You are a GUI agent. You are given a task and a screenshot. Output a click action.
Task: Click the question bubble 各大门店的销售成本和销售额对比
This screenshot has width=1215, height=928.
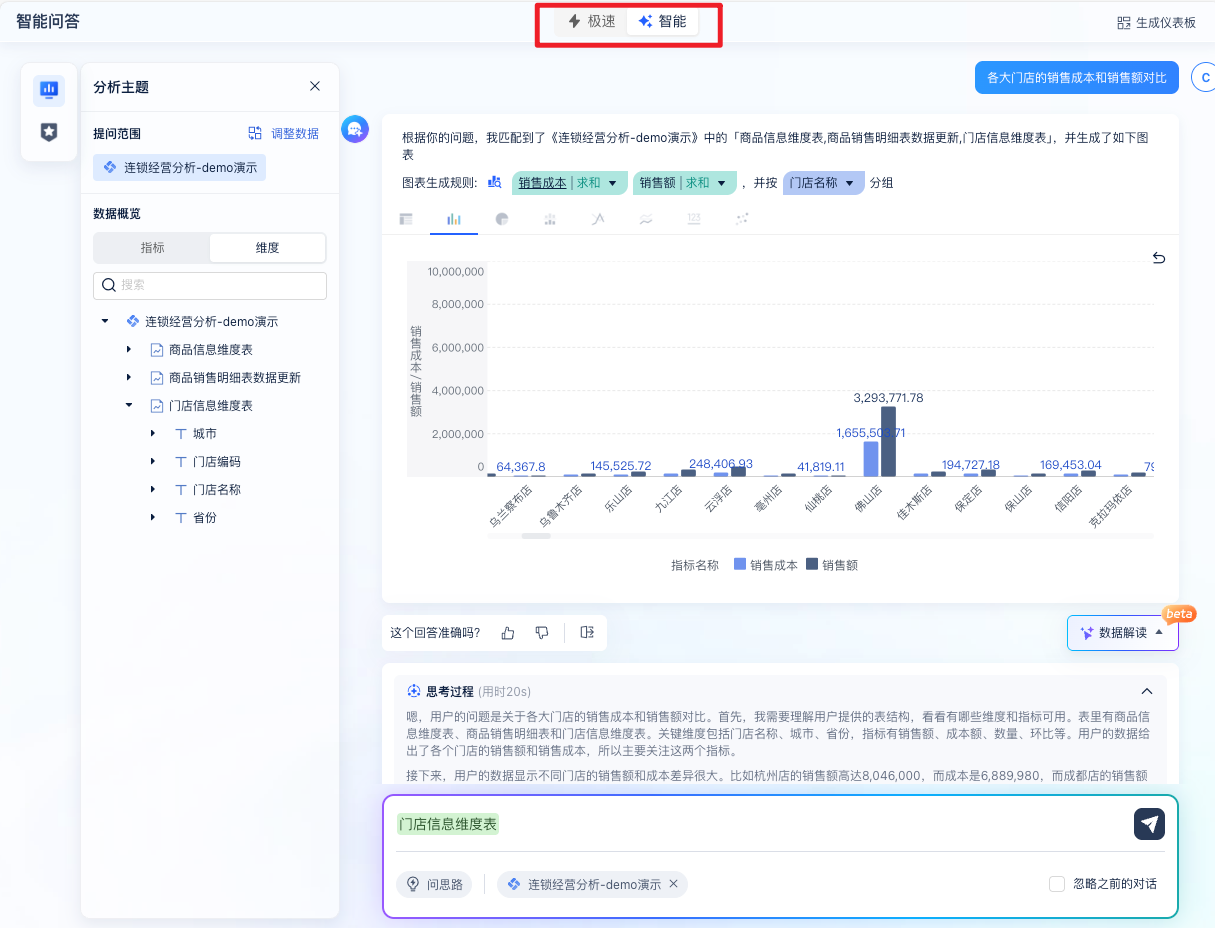coord(1077,77)
